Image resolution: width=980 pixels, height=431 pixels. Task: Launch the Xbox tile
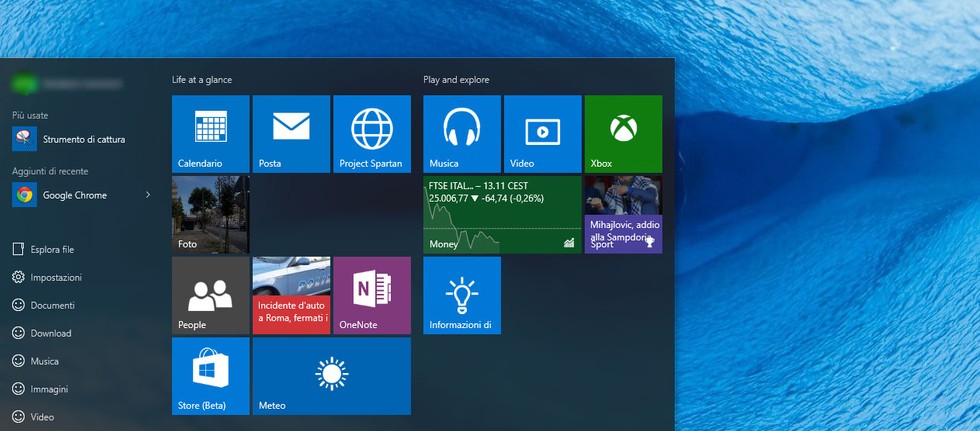pos(623,134)
